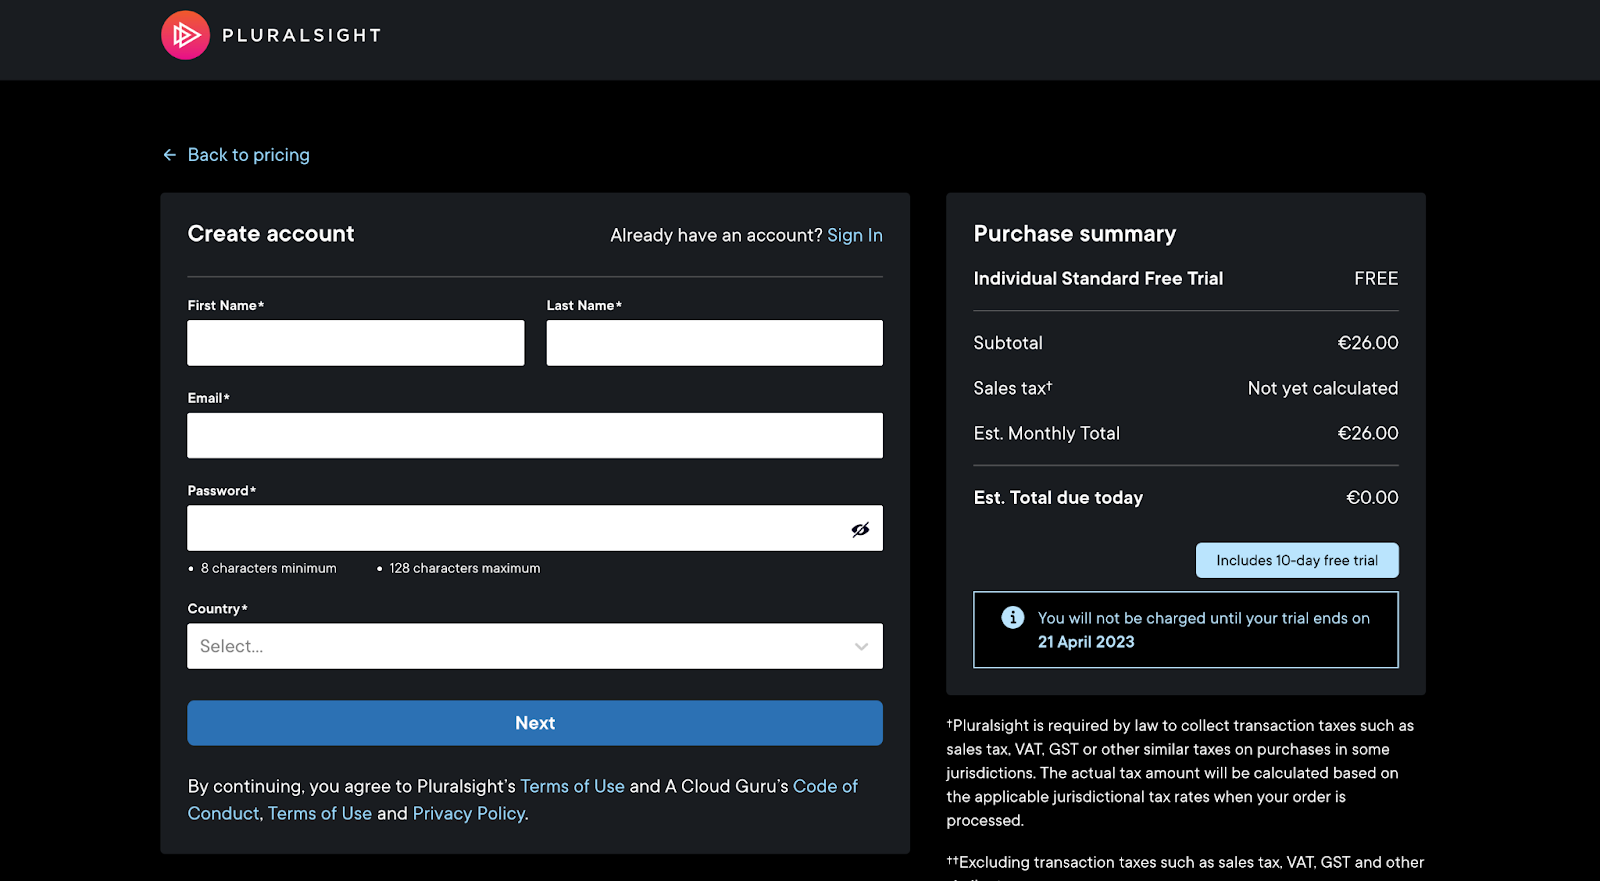This screenshot has width=1600, height=881.
Task: Click the FREE price label
Action: click(x=1376, y=279)
